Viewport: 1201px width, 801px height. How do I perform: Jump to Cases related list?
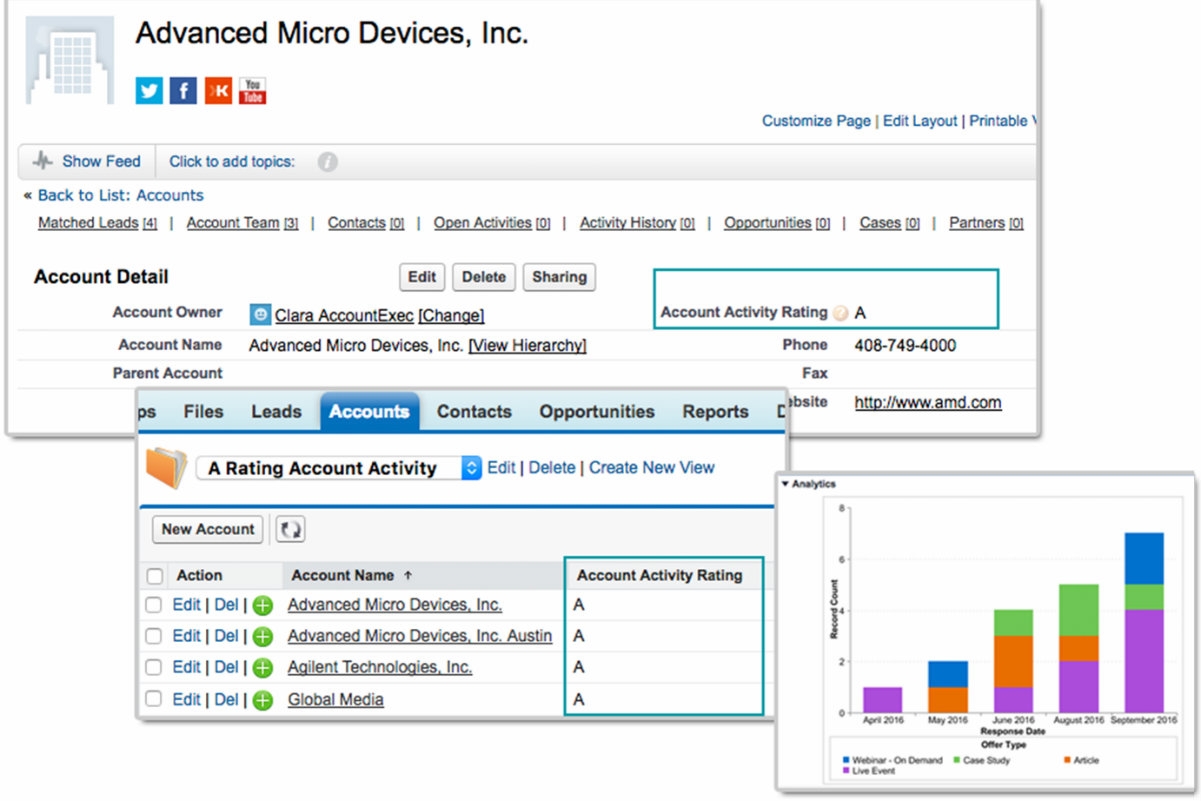[889, 223]
